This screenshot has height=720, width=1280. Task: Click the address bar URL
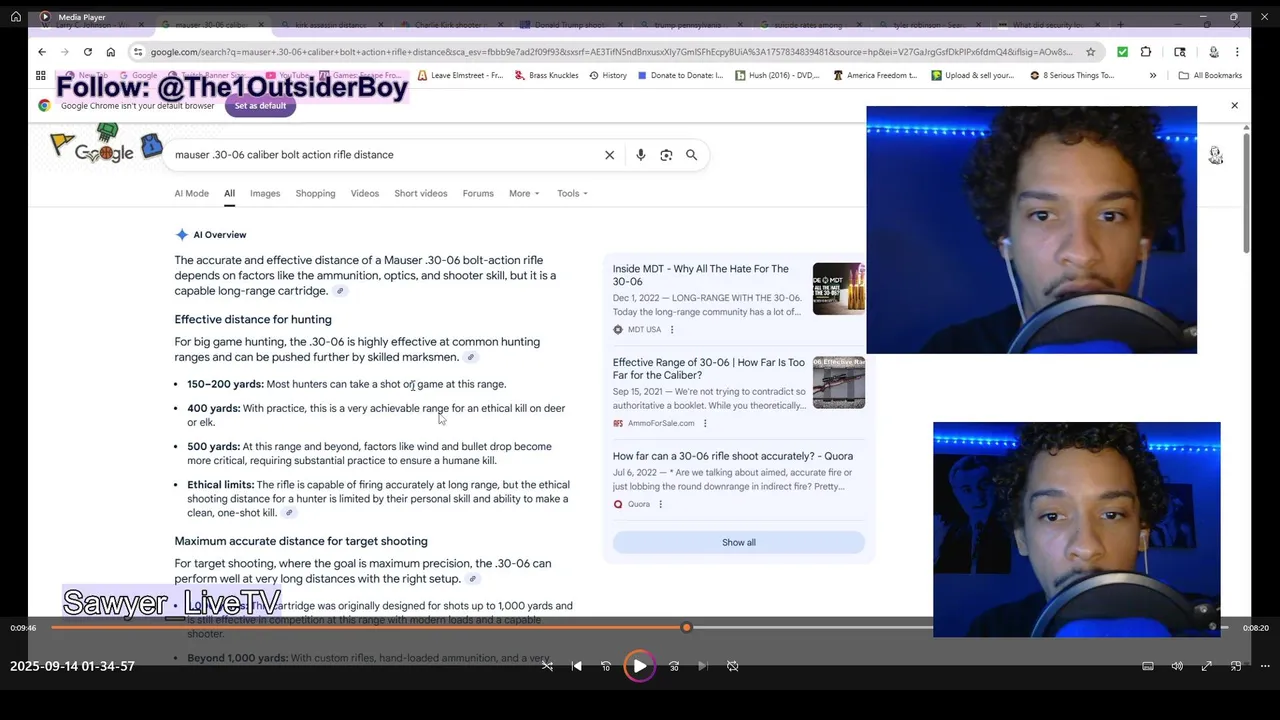(610, 52)
